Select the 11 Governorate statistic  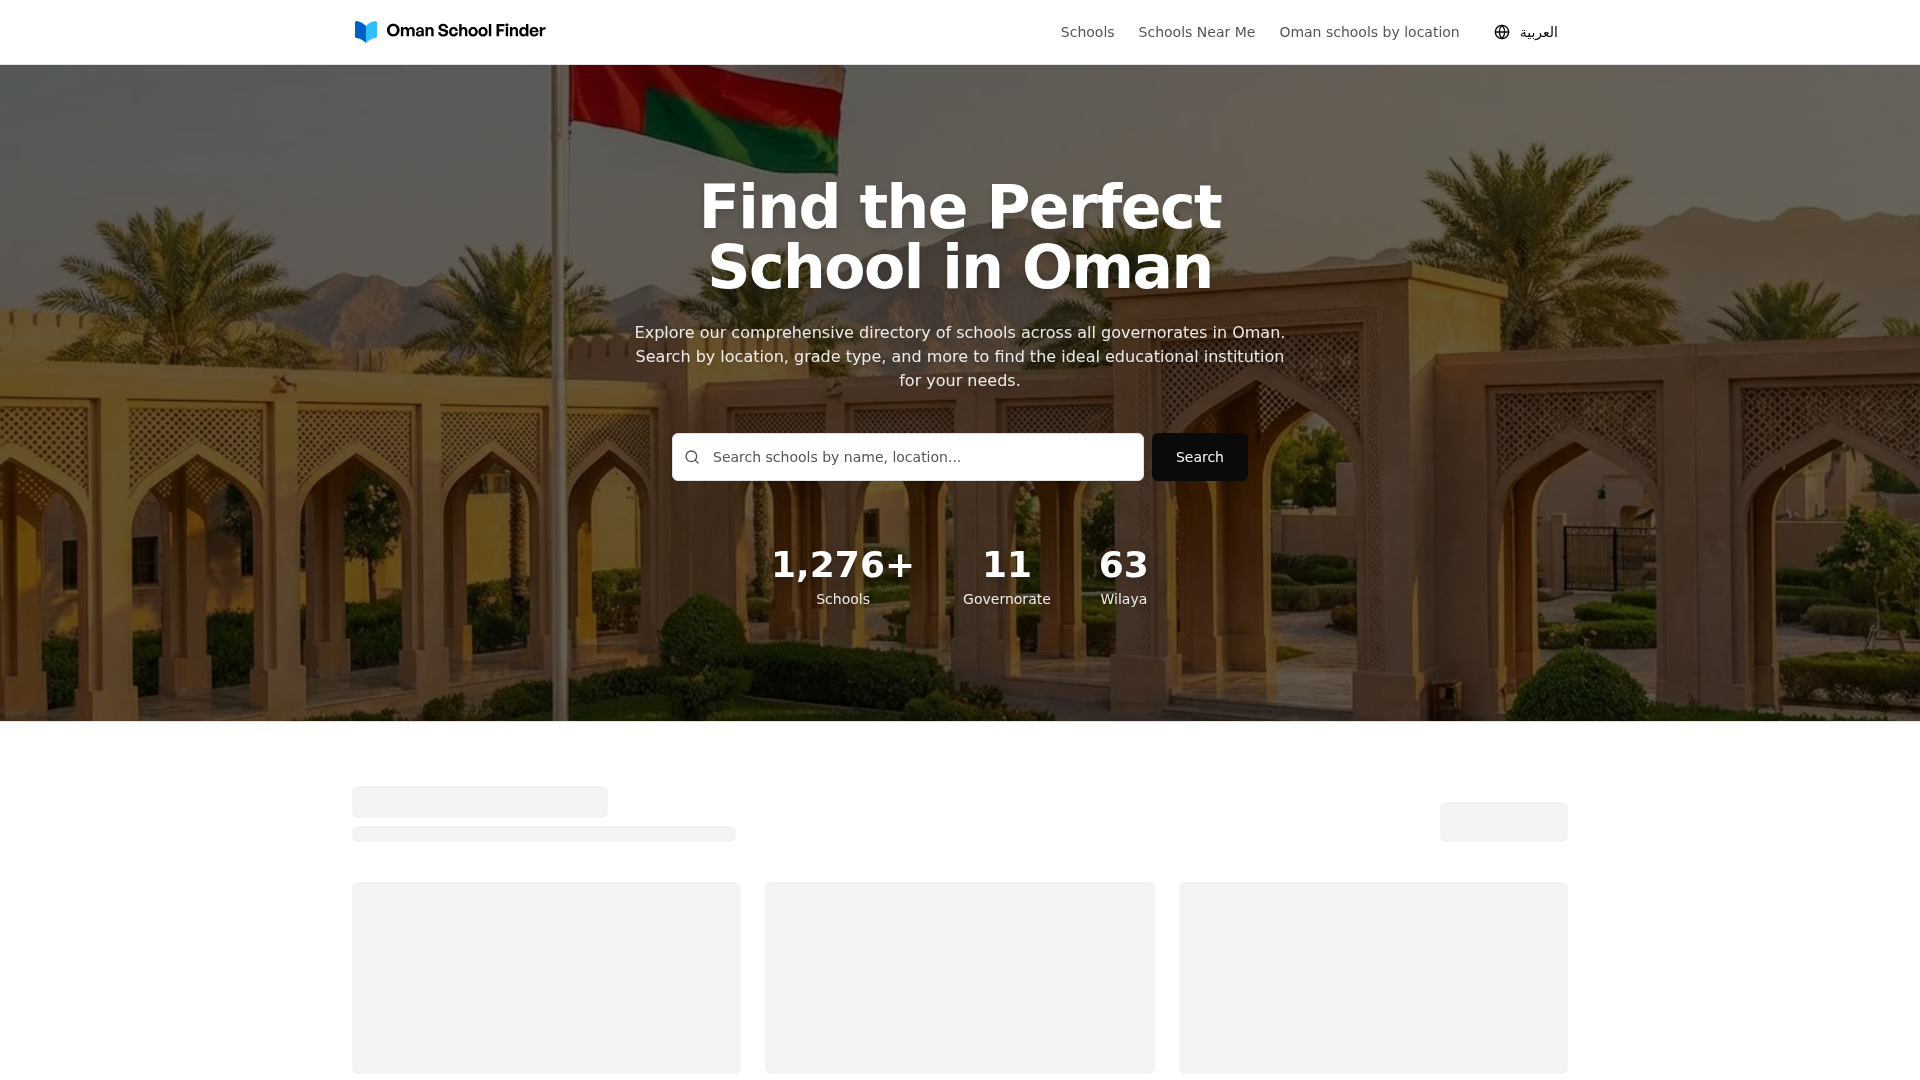pos(1006,577)
